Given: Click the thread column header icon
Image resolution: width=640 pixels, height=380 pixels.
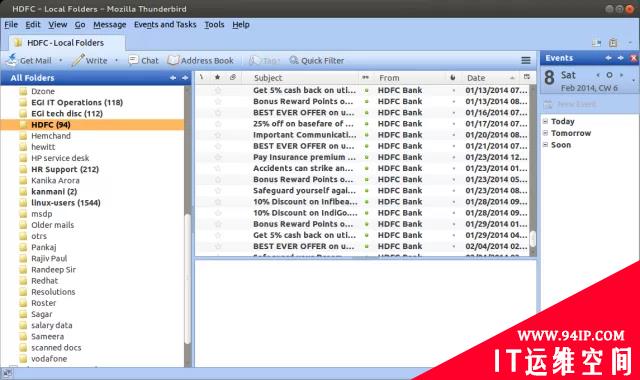Looking at the screenshot, I should [x=202, y=78].
